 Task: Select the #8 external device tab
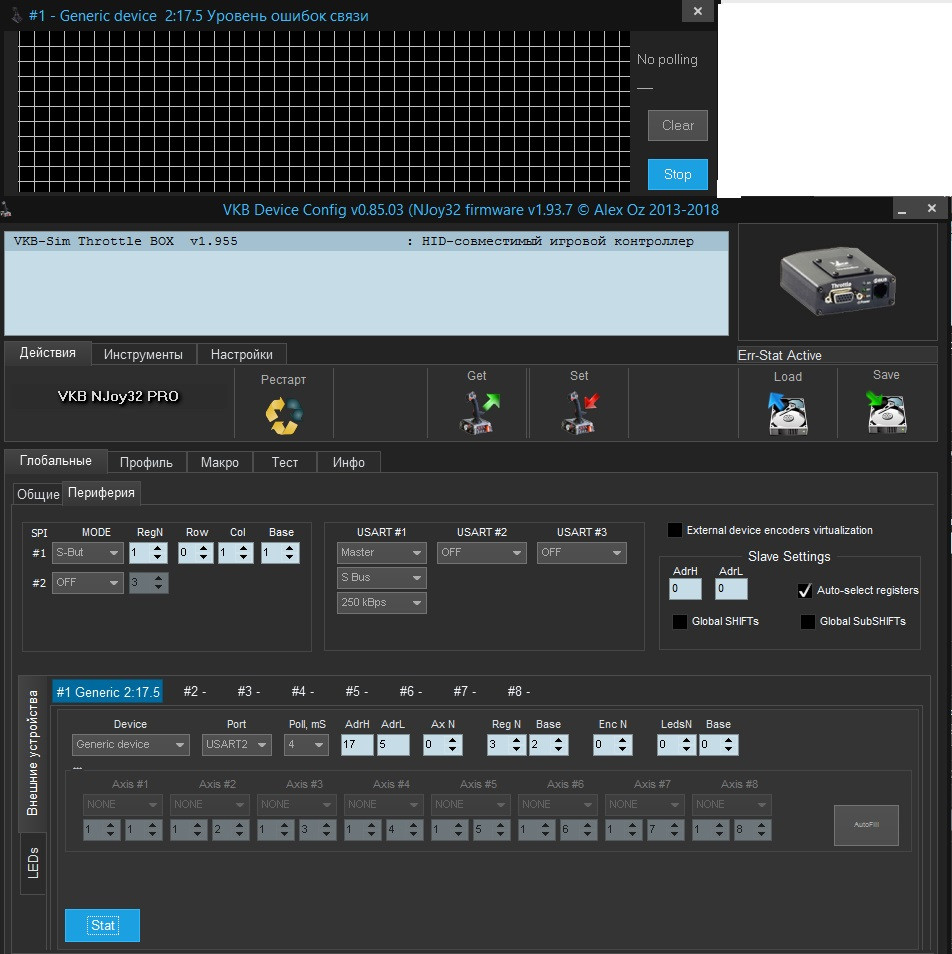[x=518, y=692]
